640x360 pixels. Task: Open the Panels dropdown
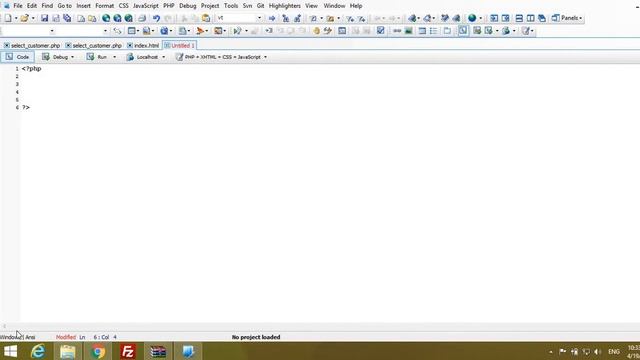[x=567, y=18]
